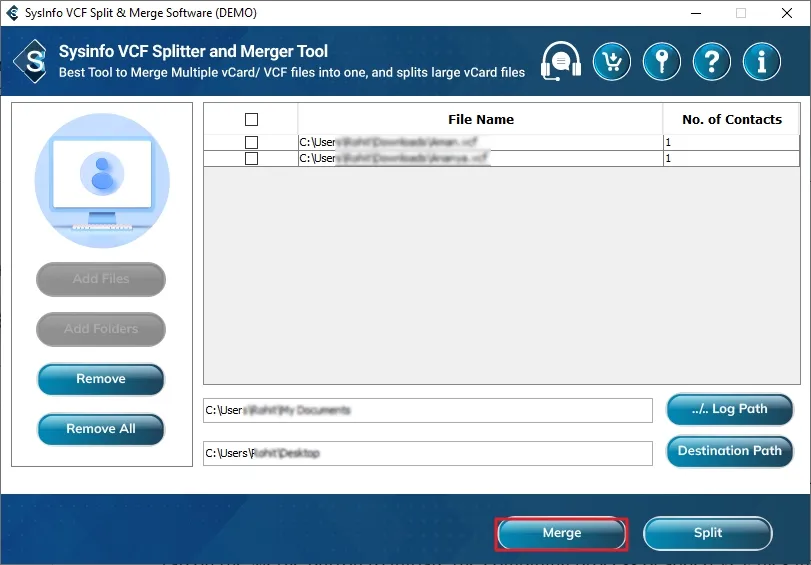Viewport: 811px width, 565px height.
Task: Click the buy now shopping cart icon
Action: point(612,62)
